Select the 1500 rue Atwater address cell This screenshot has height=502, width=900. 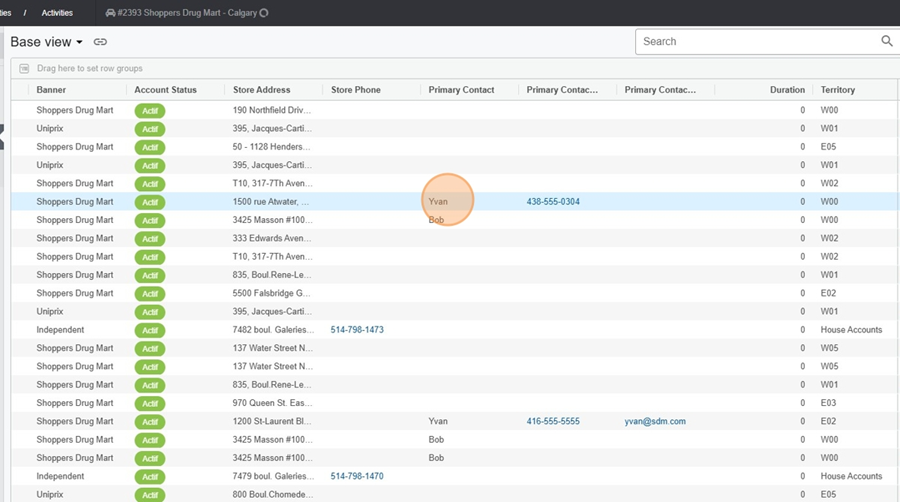coord(271,201)
